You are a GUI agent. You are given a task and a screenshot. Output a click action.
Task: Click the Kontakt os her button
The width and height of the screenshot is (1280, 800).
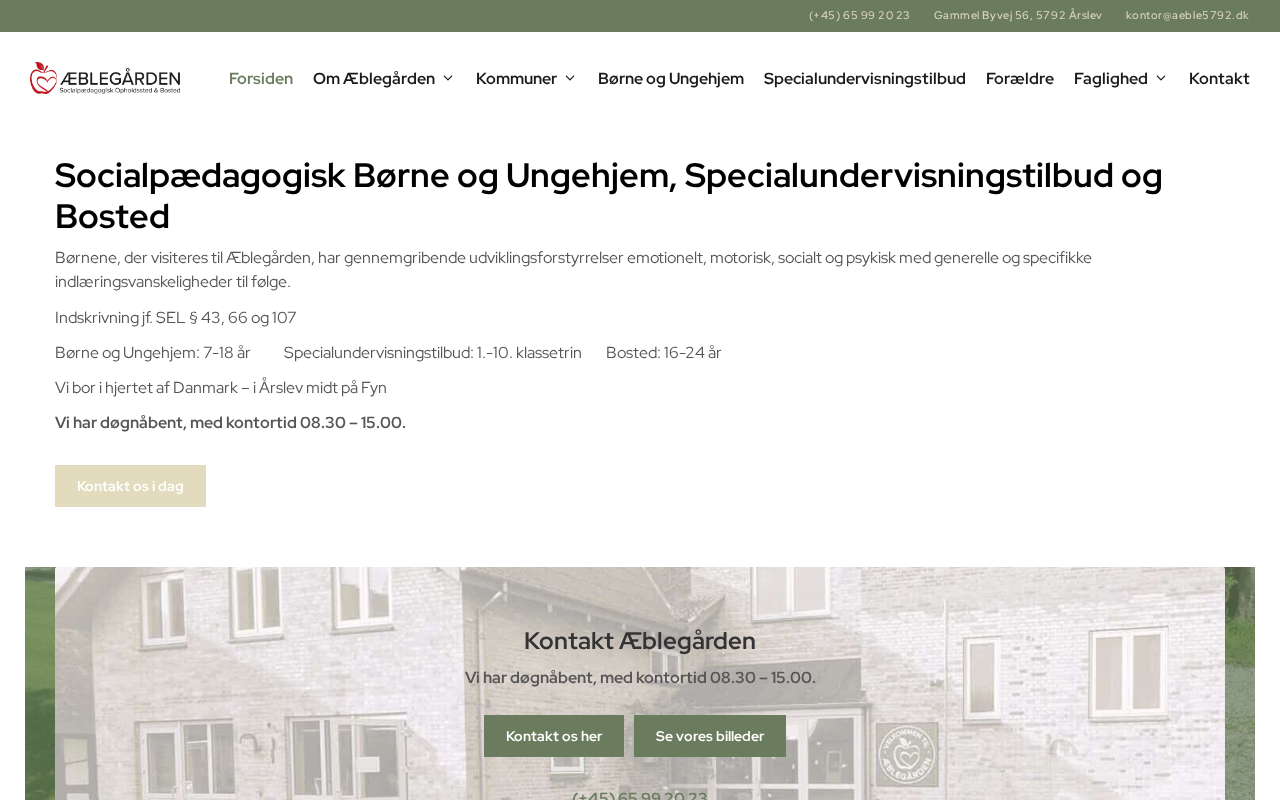coord(554,736)
